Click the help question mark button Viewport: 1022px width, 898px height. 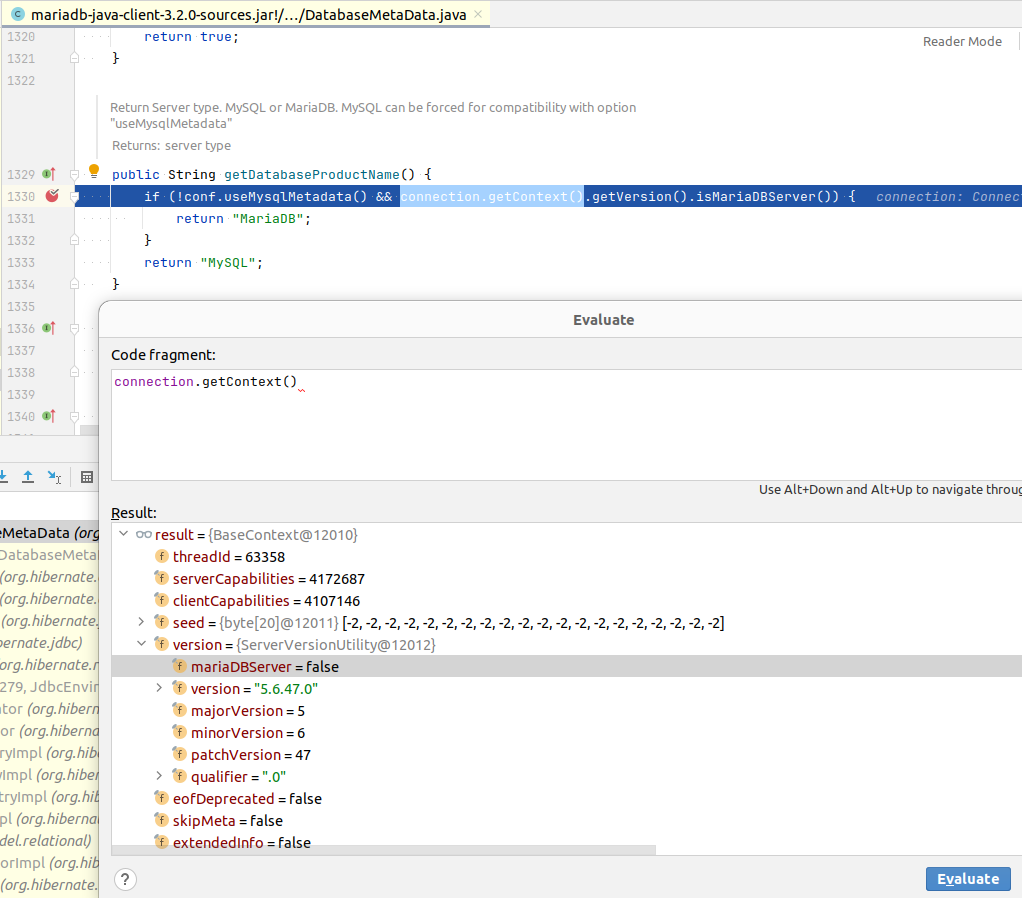(125, 879)
